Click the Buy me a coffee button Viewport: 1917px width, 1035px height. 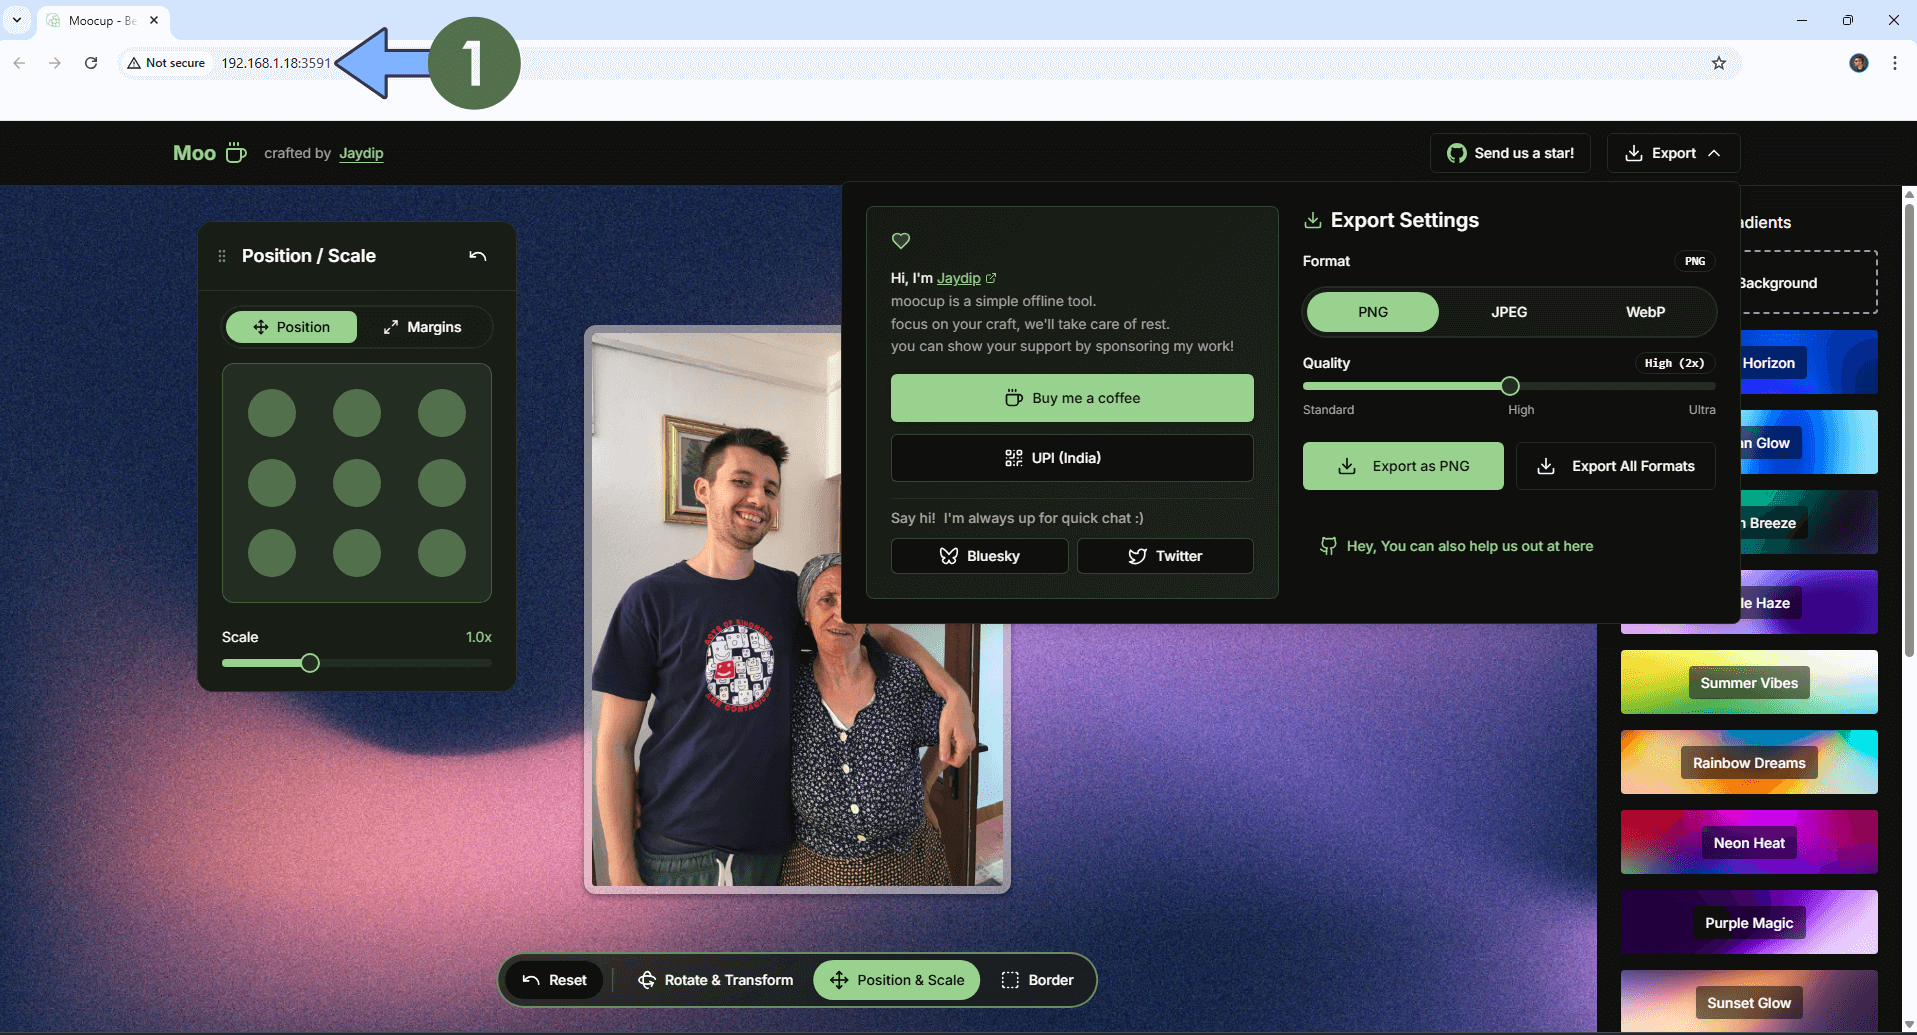pyautogui.click(x=1072, y=398)
